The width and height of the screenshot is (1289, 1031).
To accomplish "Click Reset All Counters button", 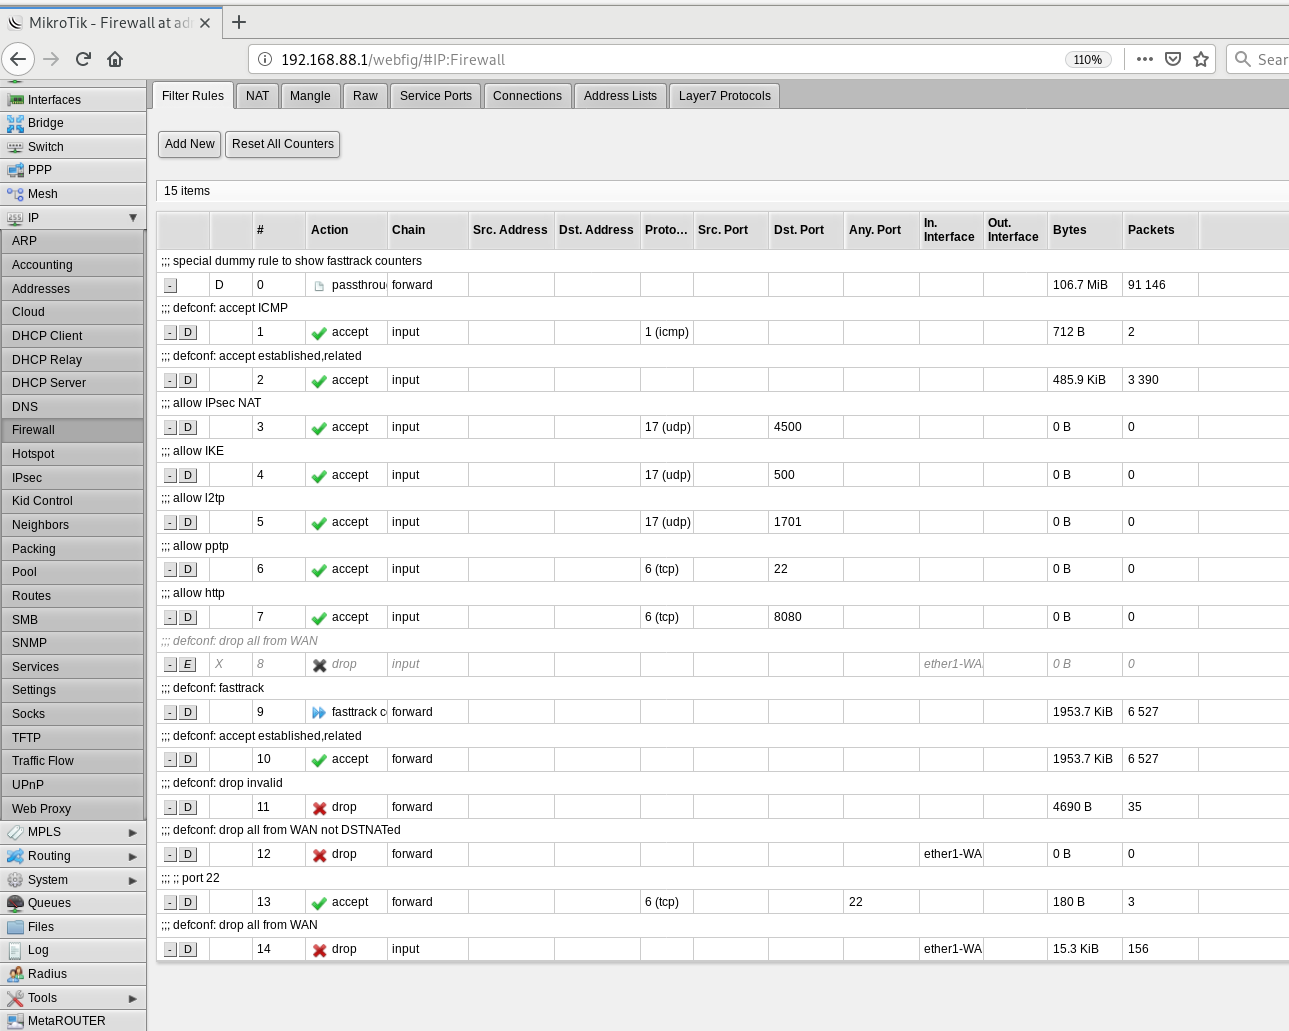I will pos(283,144).
